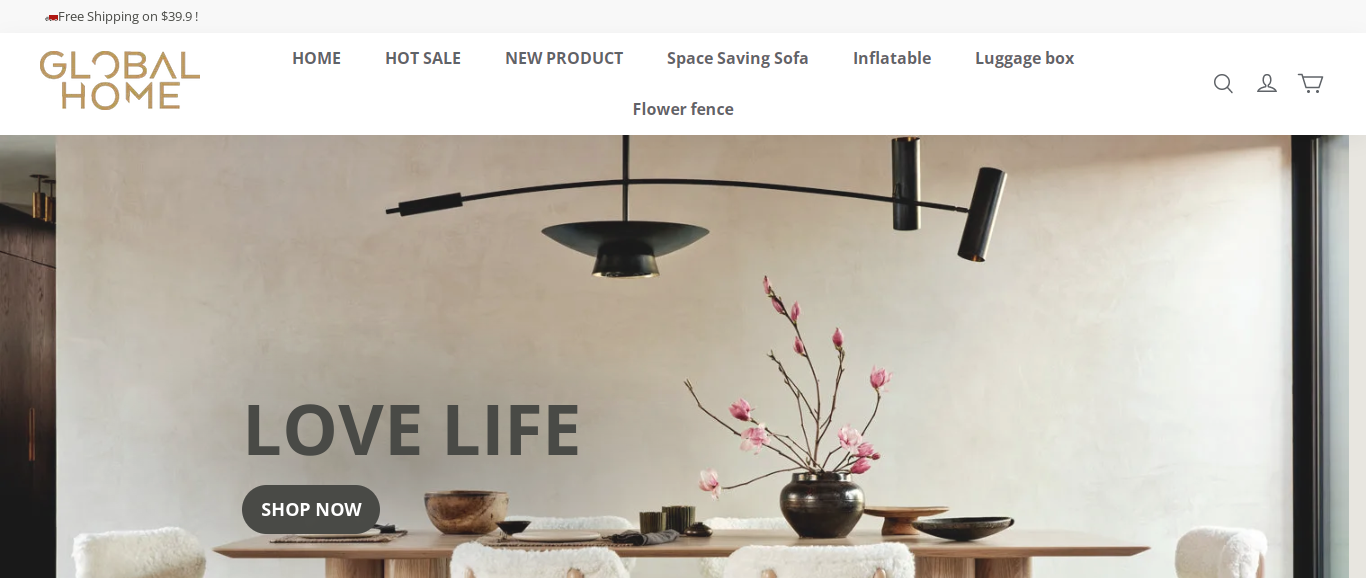The height and width of the screenshot is (578, 1366).
Task: Open the account login person icon
Action: click(x=1267, y=84)
